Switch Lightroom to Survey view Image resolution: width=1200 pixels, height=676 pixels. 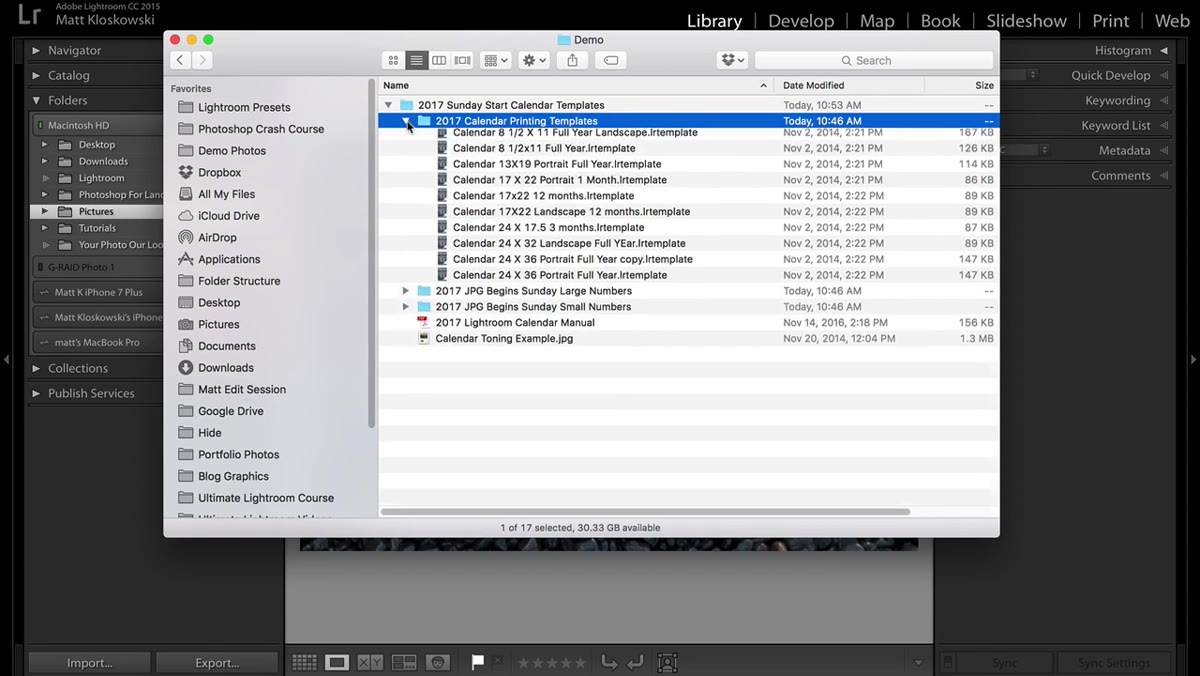click(404, 662)
